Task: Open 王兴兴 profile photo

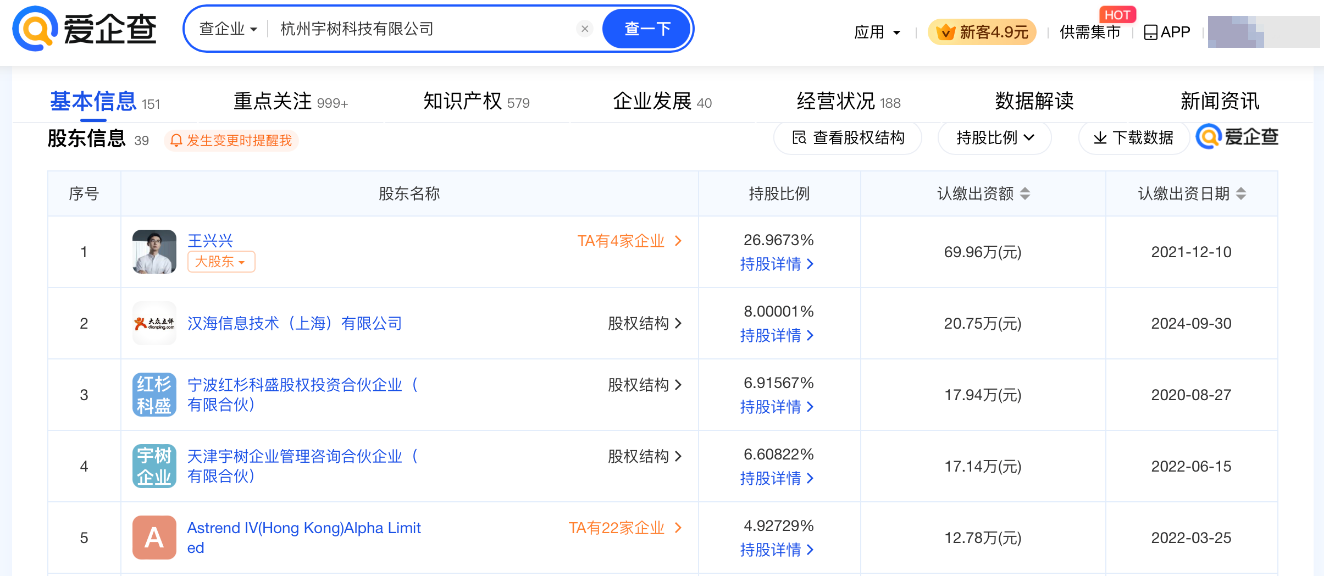Action: coord(154,252)
